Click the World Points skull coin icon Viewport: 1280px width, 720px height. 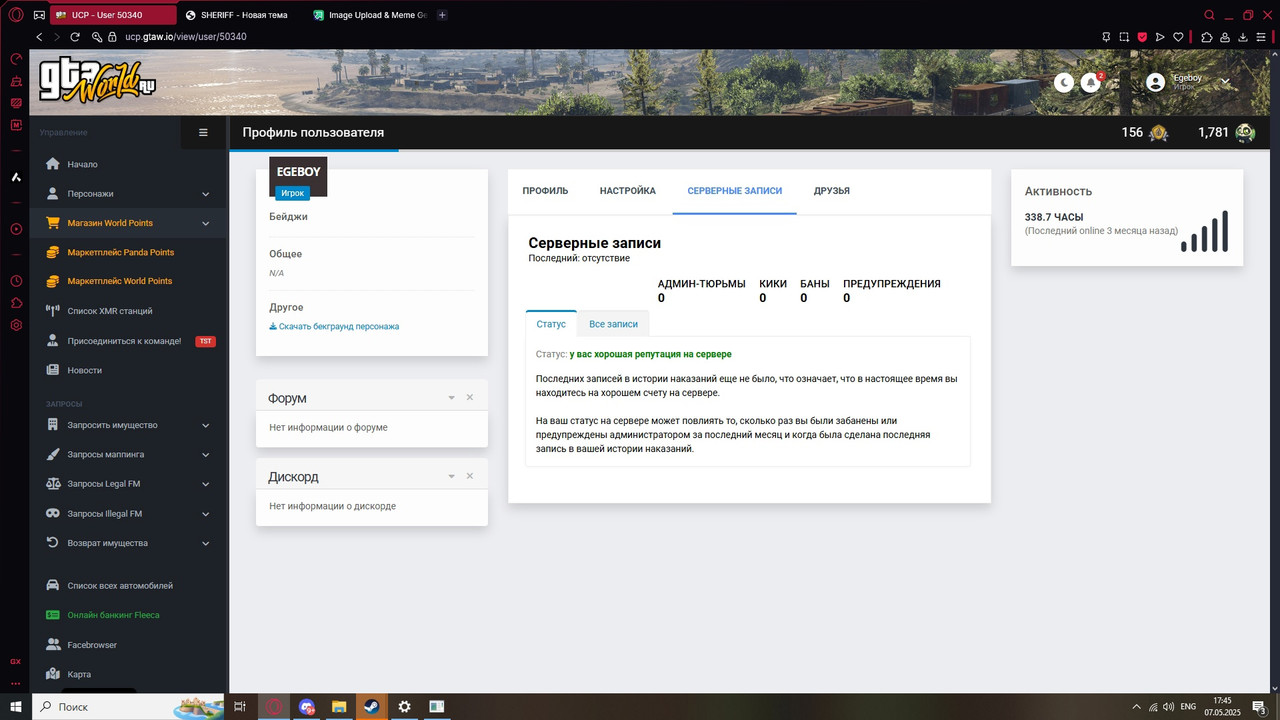(x=1245, y=132)
